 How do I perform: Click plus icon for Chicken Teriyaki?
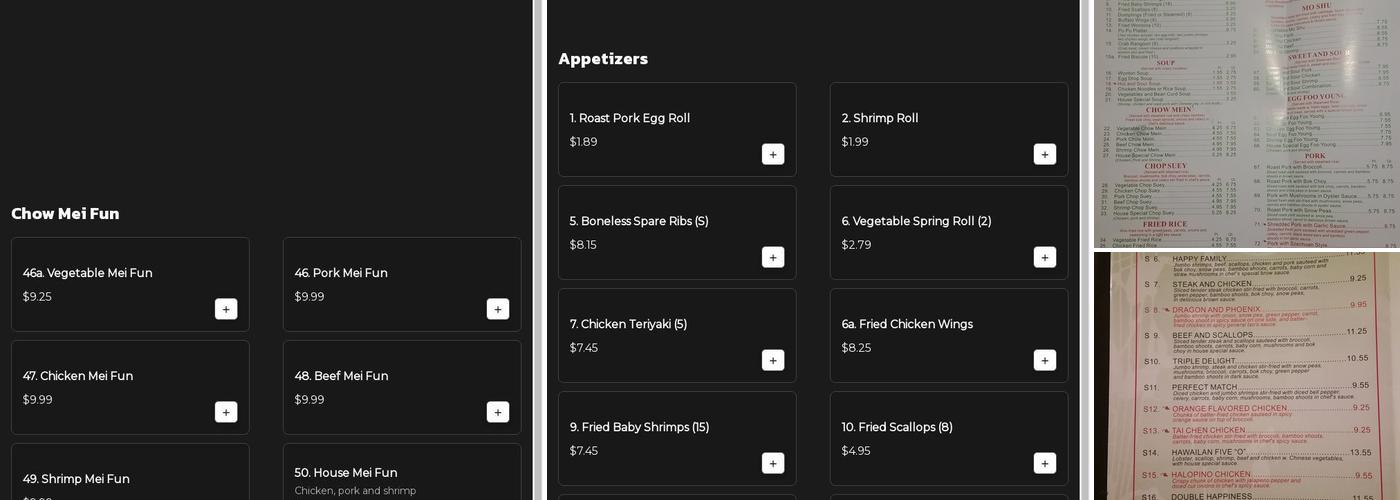pos(773,360)
